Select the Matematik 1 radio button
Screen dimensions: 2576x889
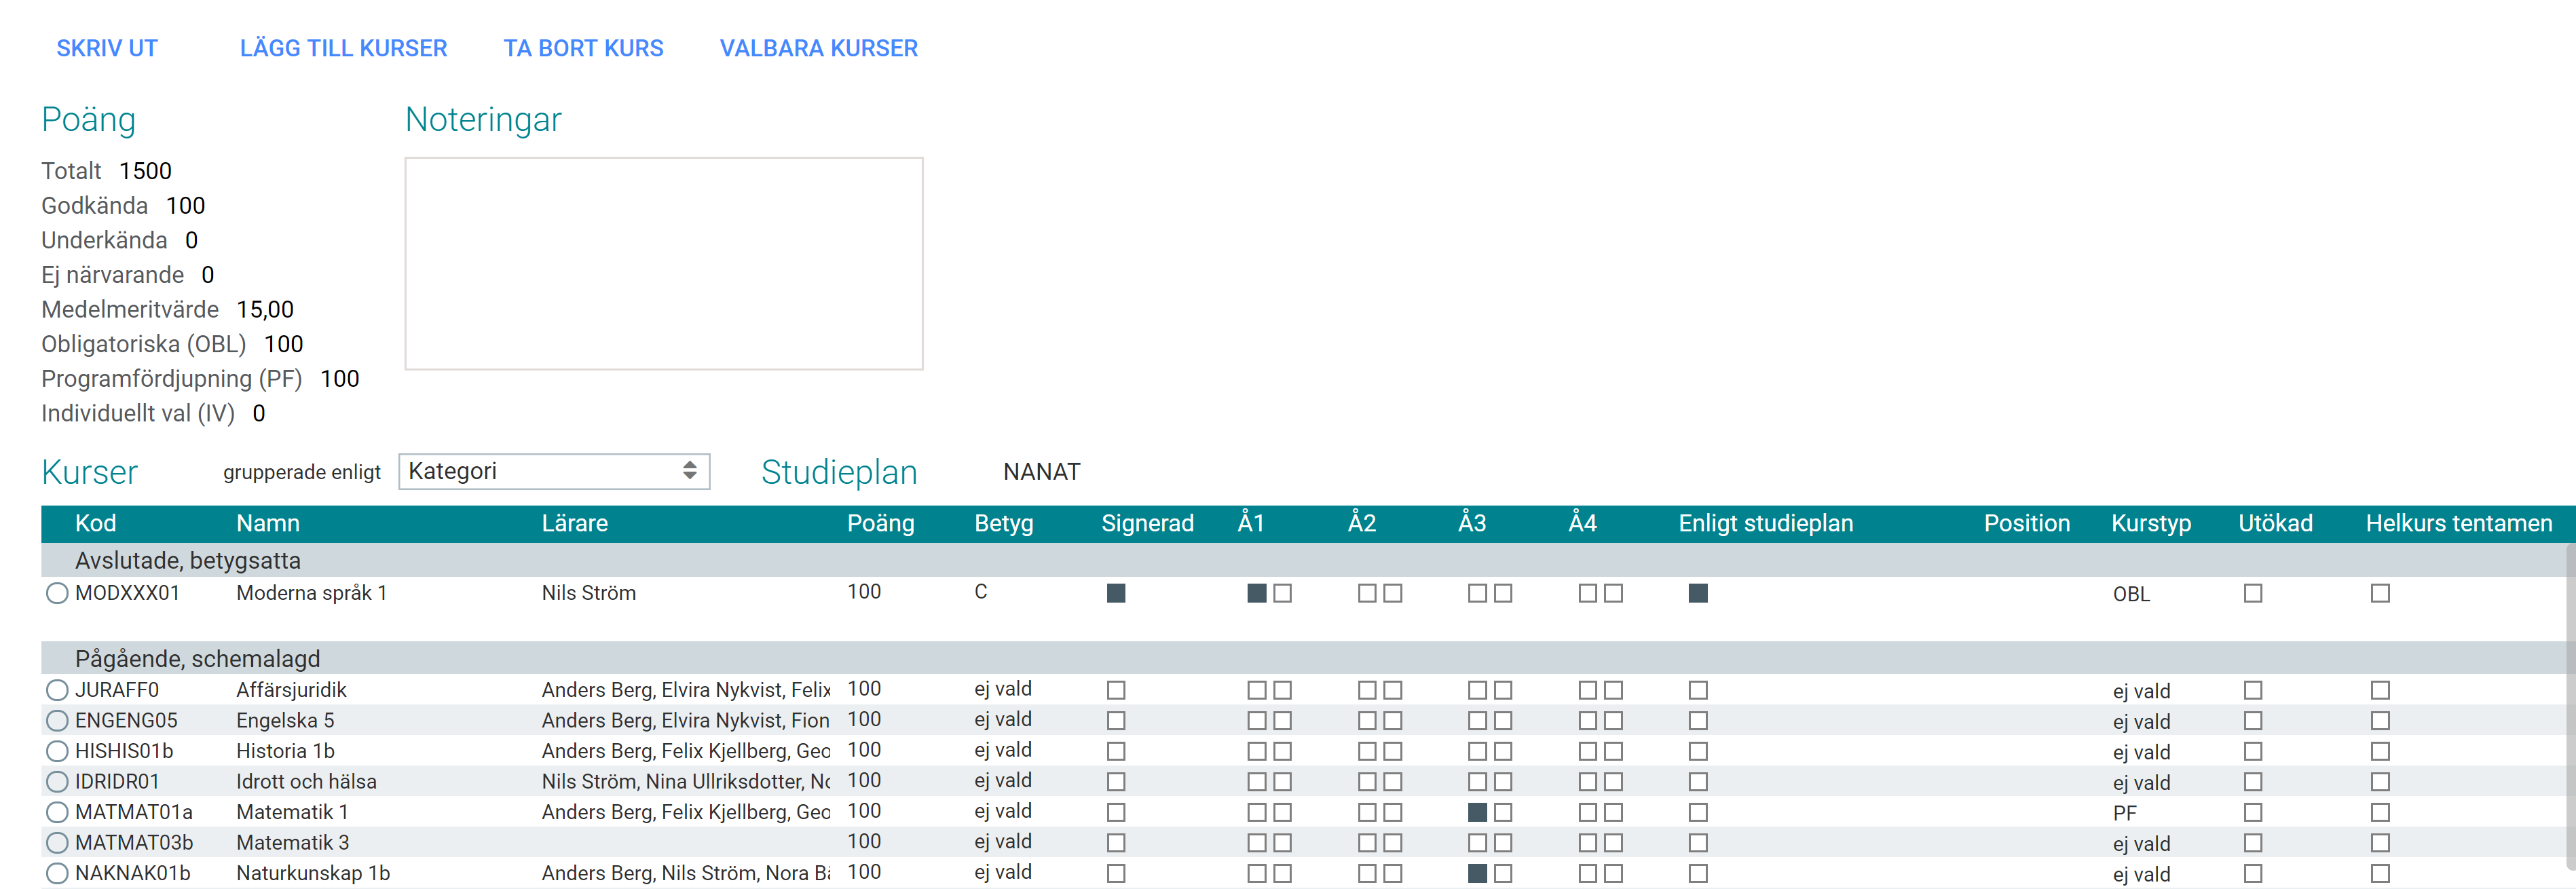[57, 812]
